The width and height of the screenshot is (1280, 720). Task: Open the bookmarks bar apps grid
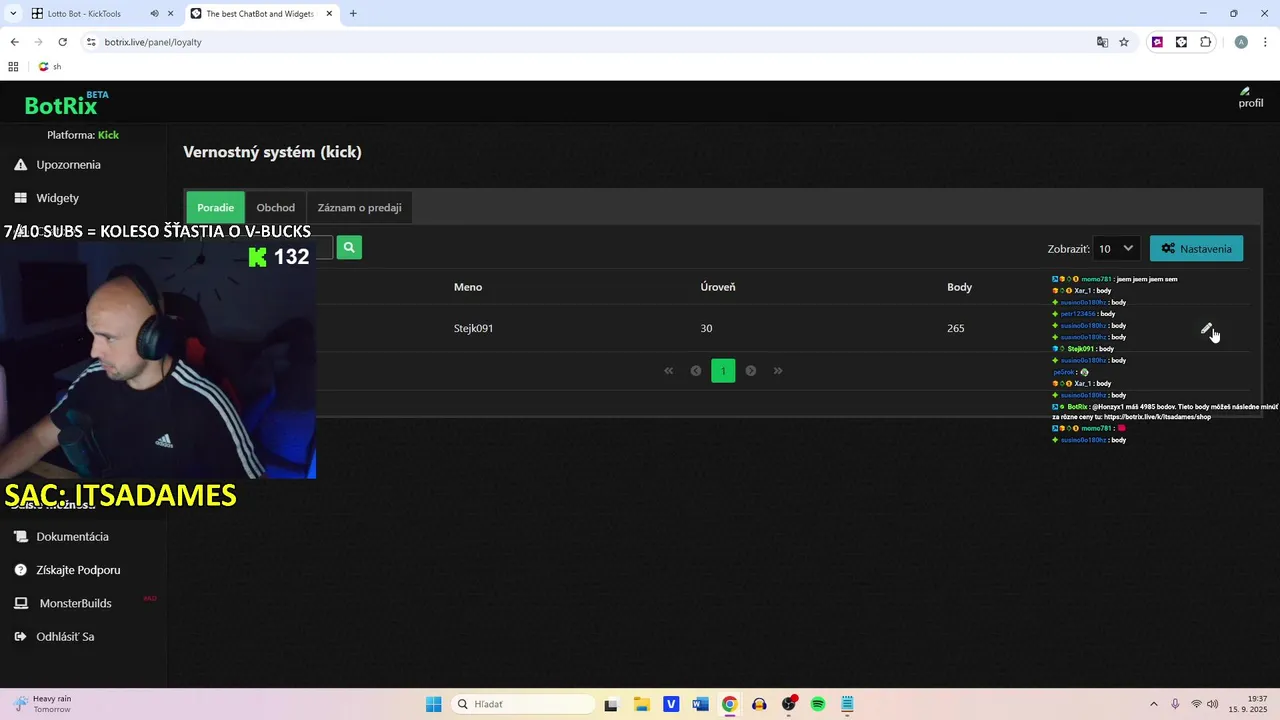point(13,67)
